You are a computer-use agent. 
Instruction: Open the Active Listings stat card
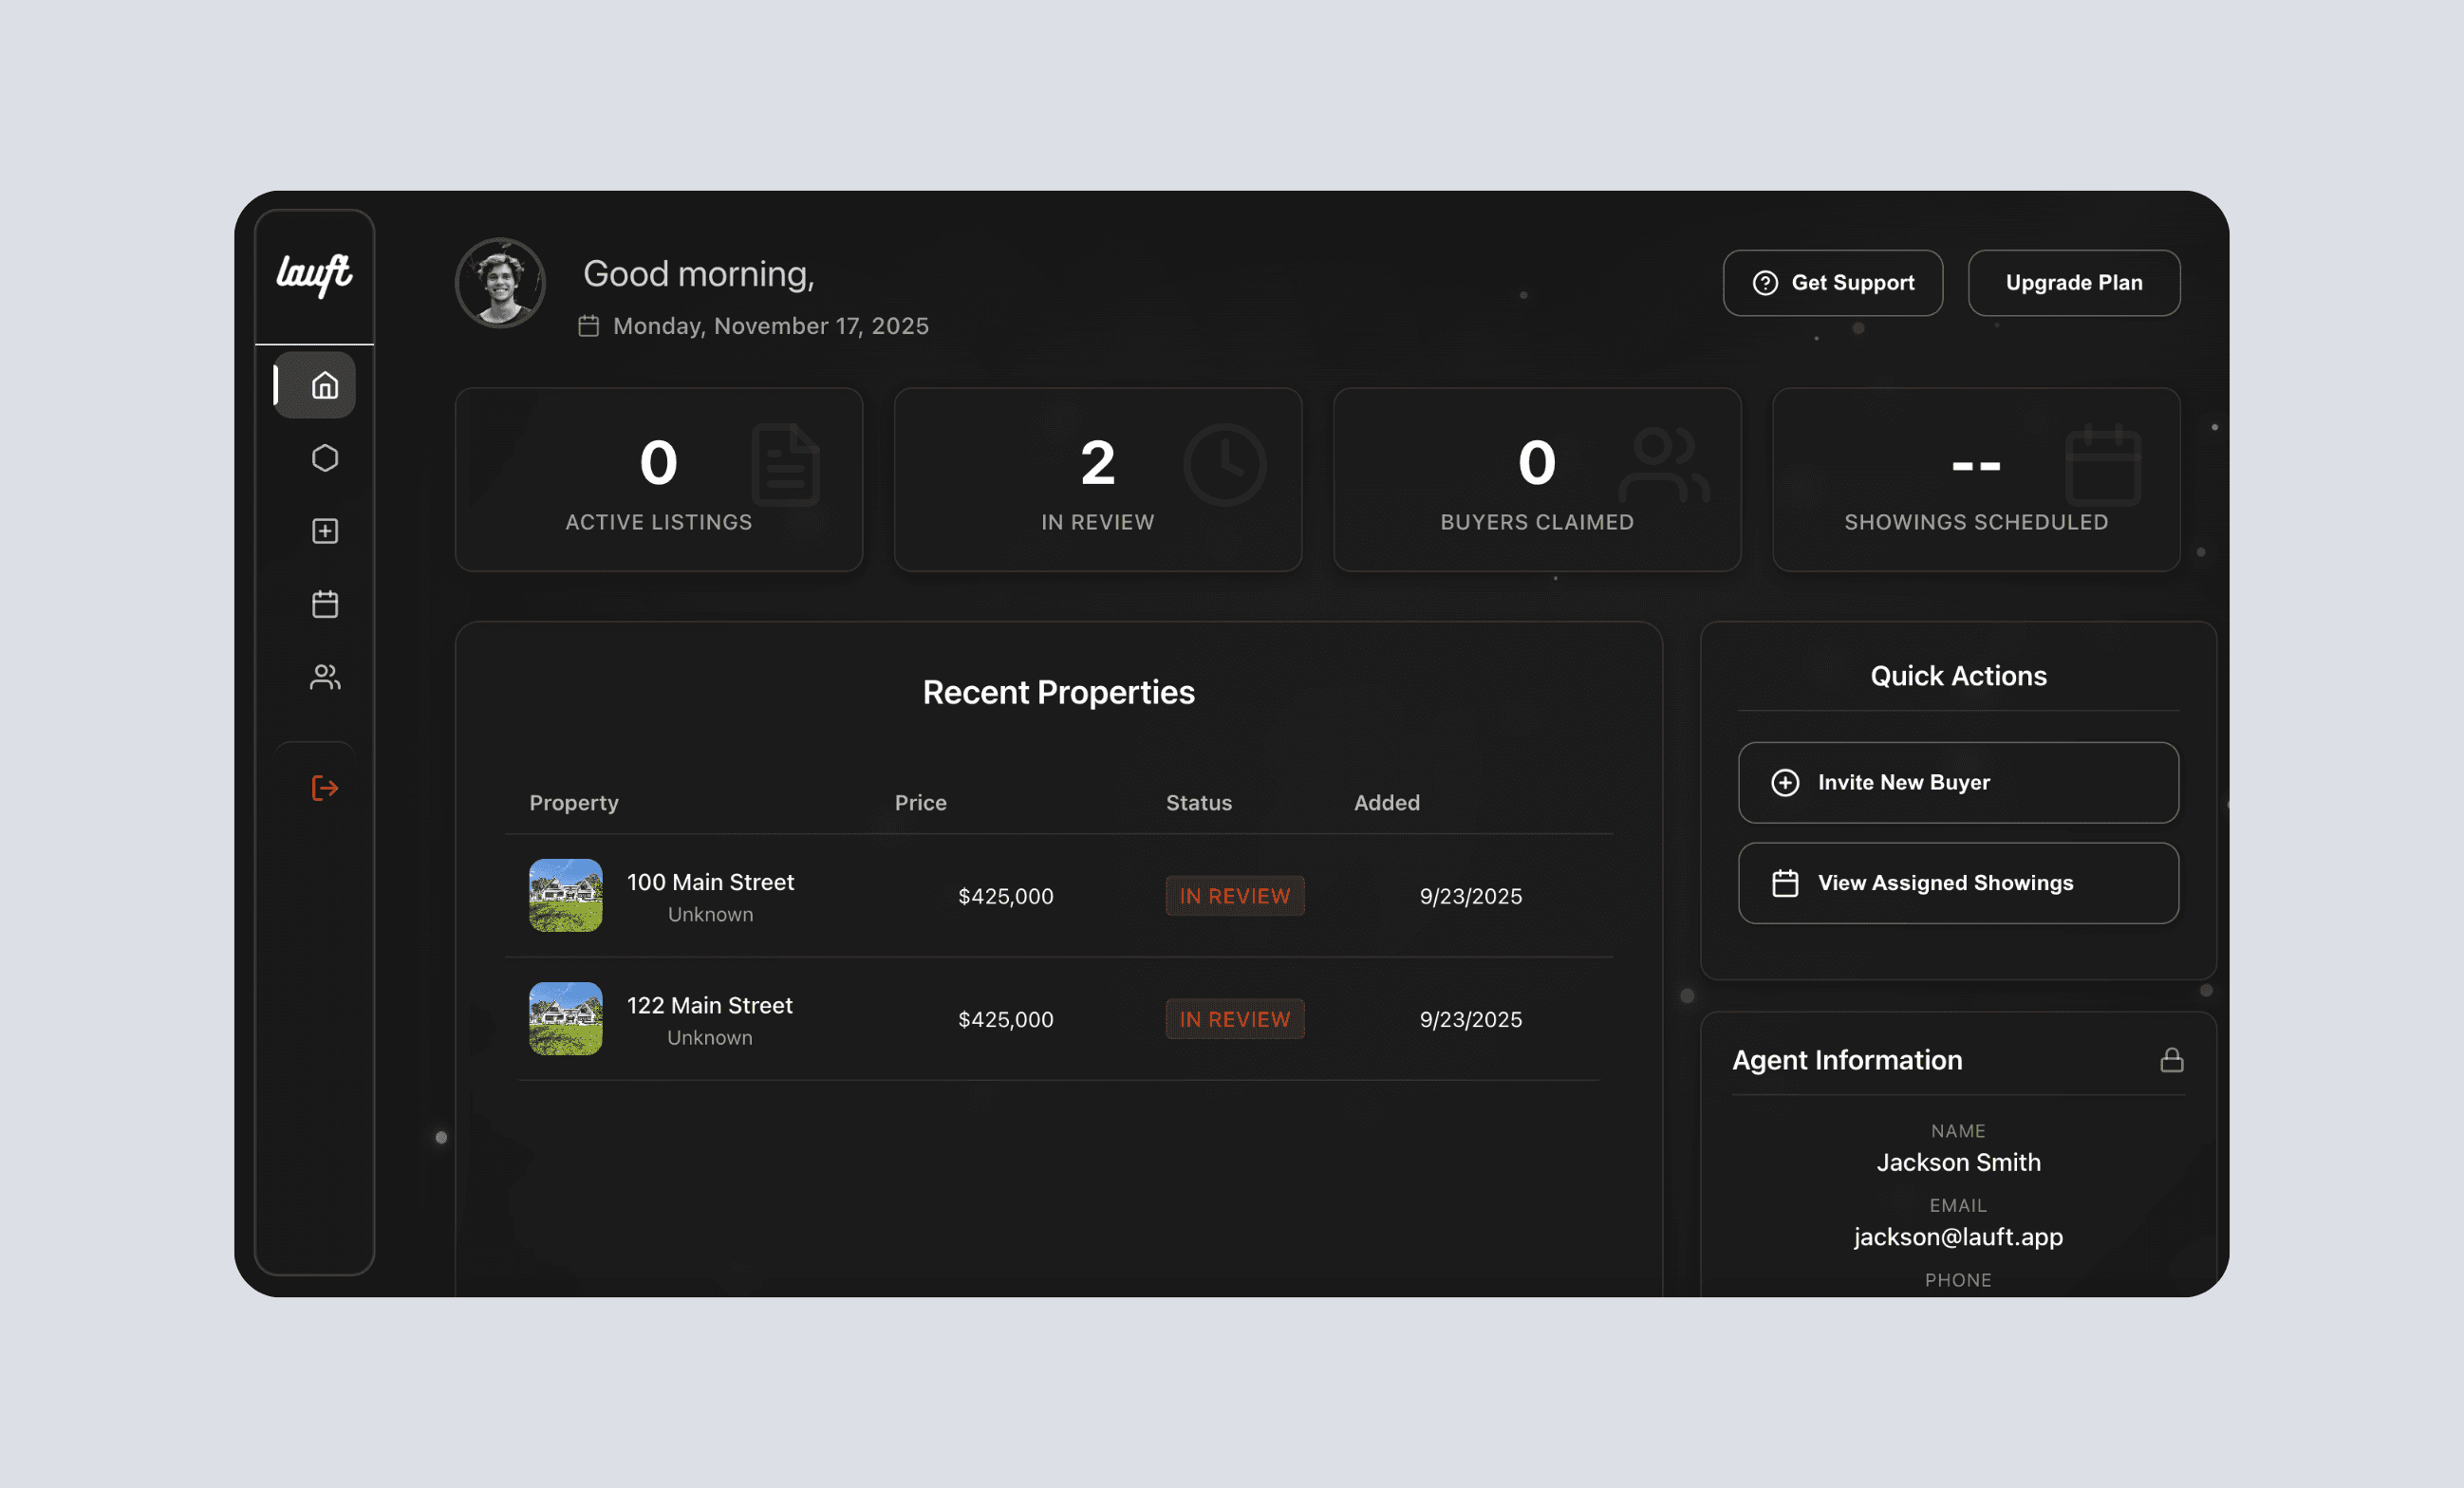658,480
